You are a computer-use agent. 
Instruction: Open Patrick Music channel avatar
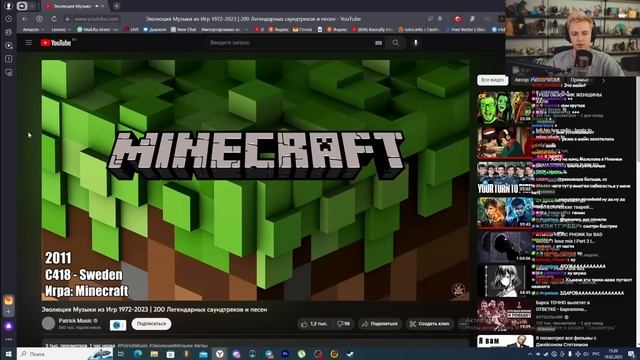[48, 323]
